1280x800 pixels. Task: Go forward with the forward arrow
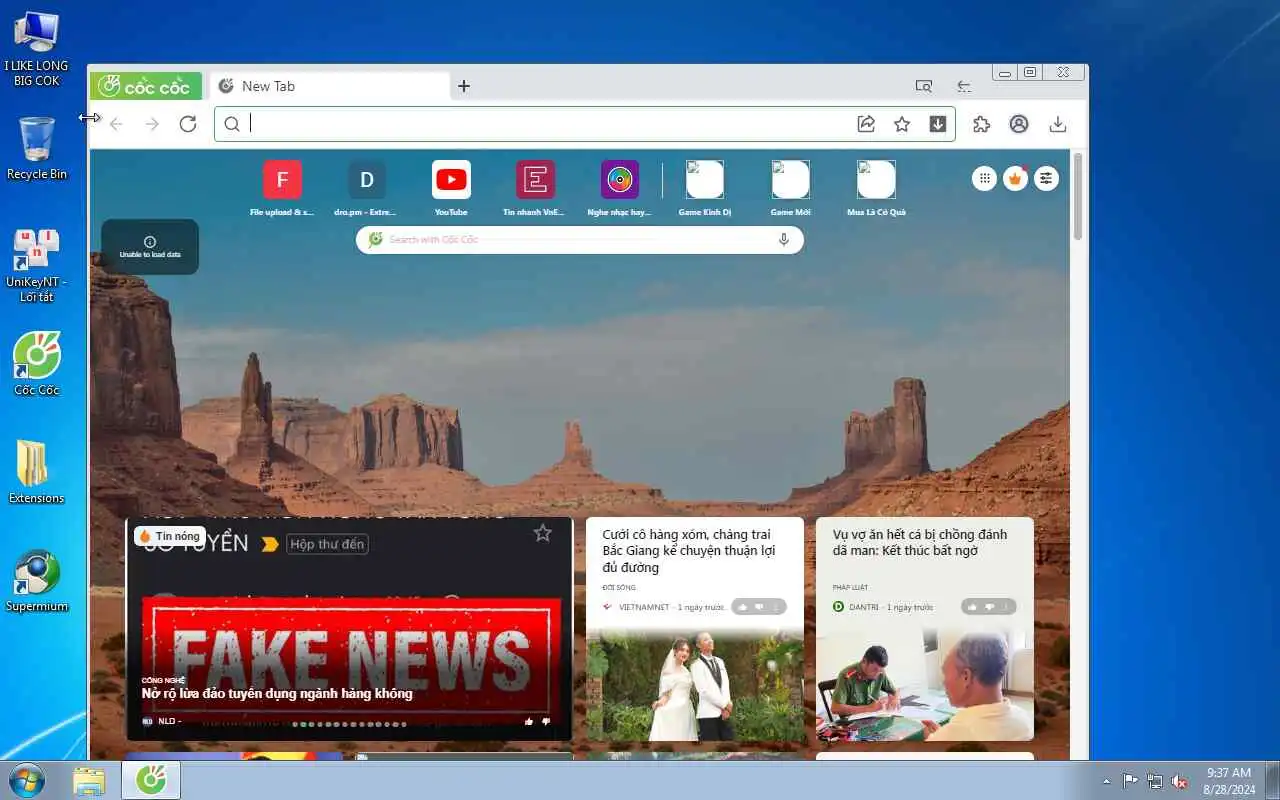click(x=152, y=124)
